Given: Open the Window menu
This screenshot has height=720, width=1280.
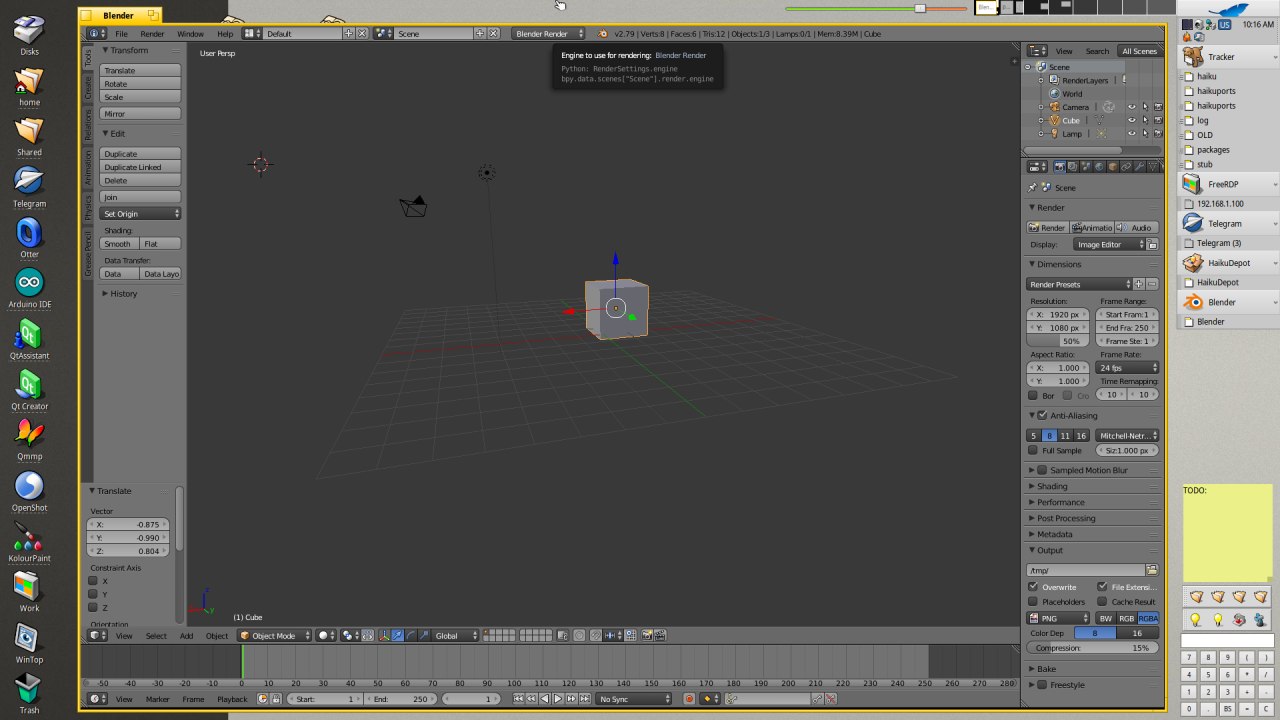Looking at the screenshot, I should coord(190,34).
